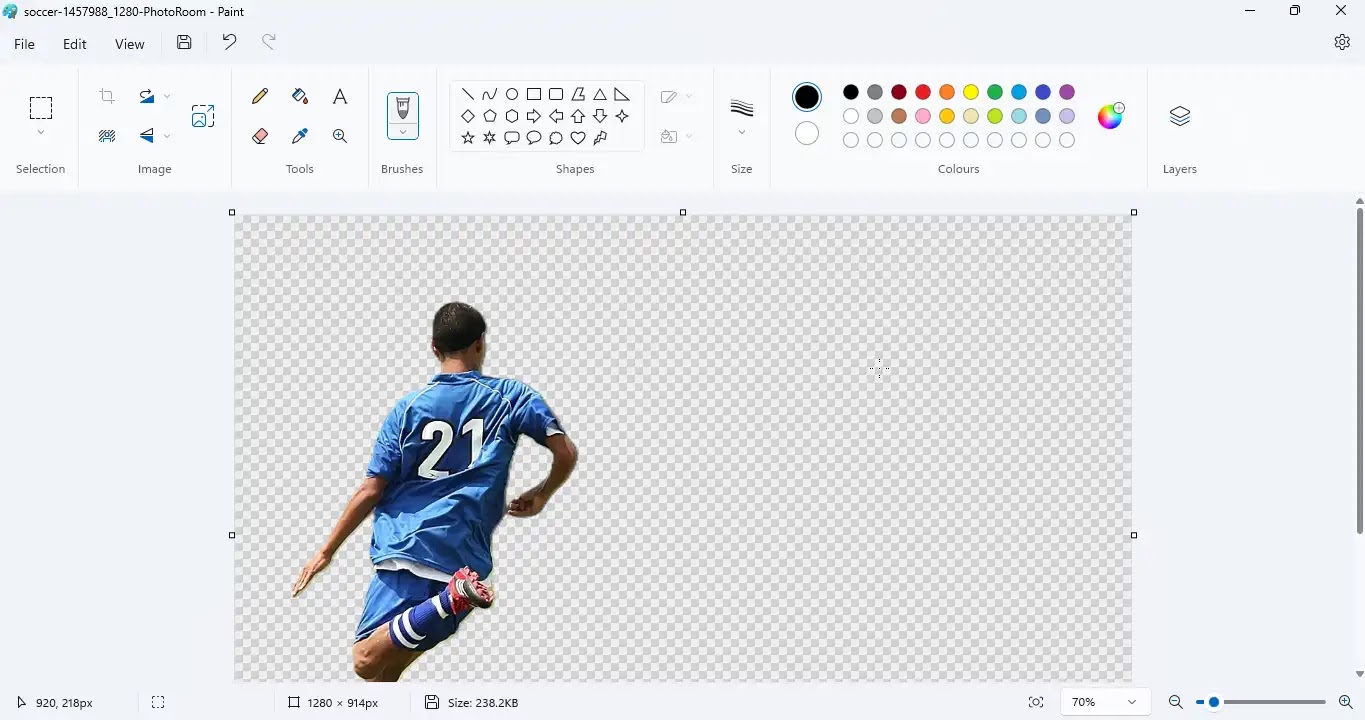The height and width of the screenshot is (720, 1365).
Task: Expand the Brushes dropdown chevron
Action: pos(403,132)
